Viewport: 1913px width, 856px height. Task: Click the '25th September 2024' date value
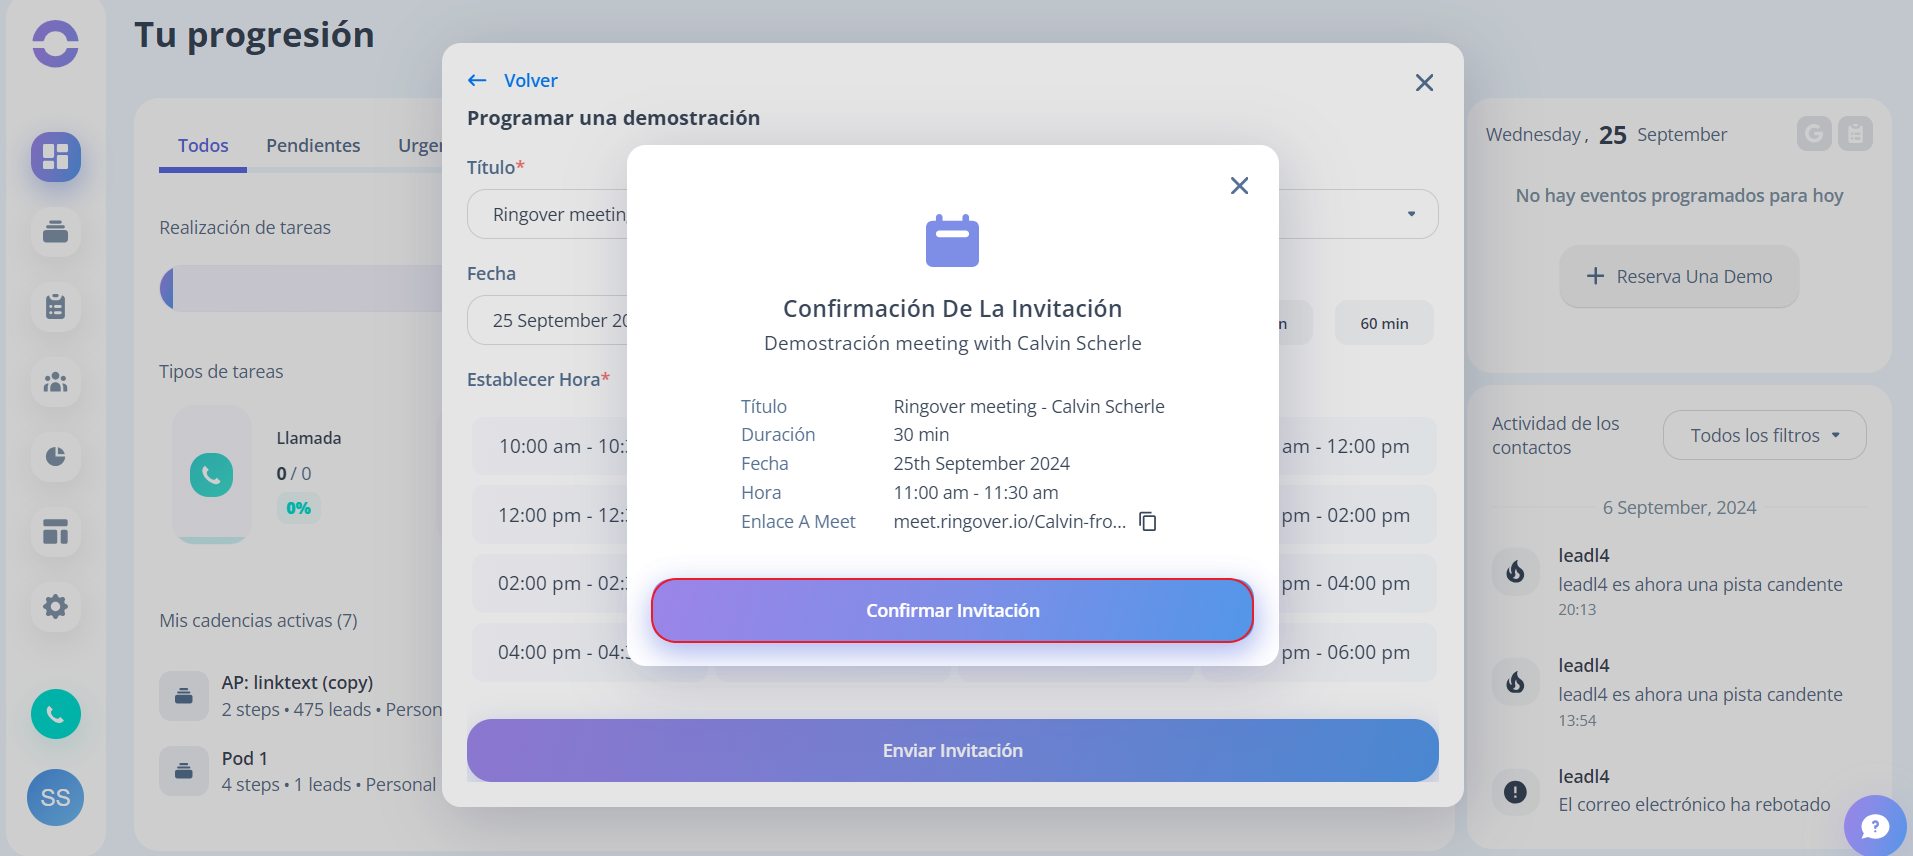point(981,463)
